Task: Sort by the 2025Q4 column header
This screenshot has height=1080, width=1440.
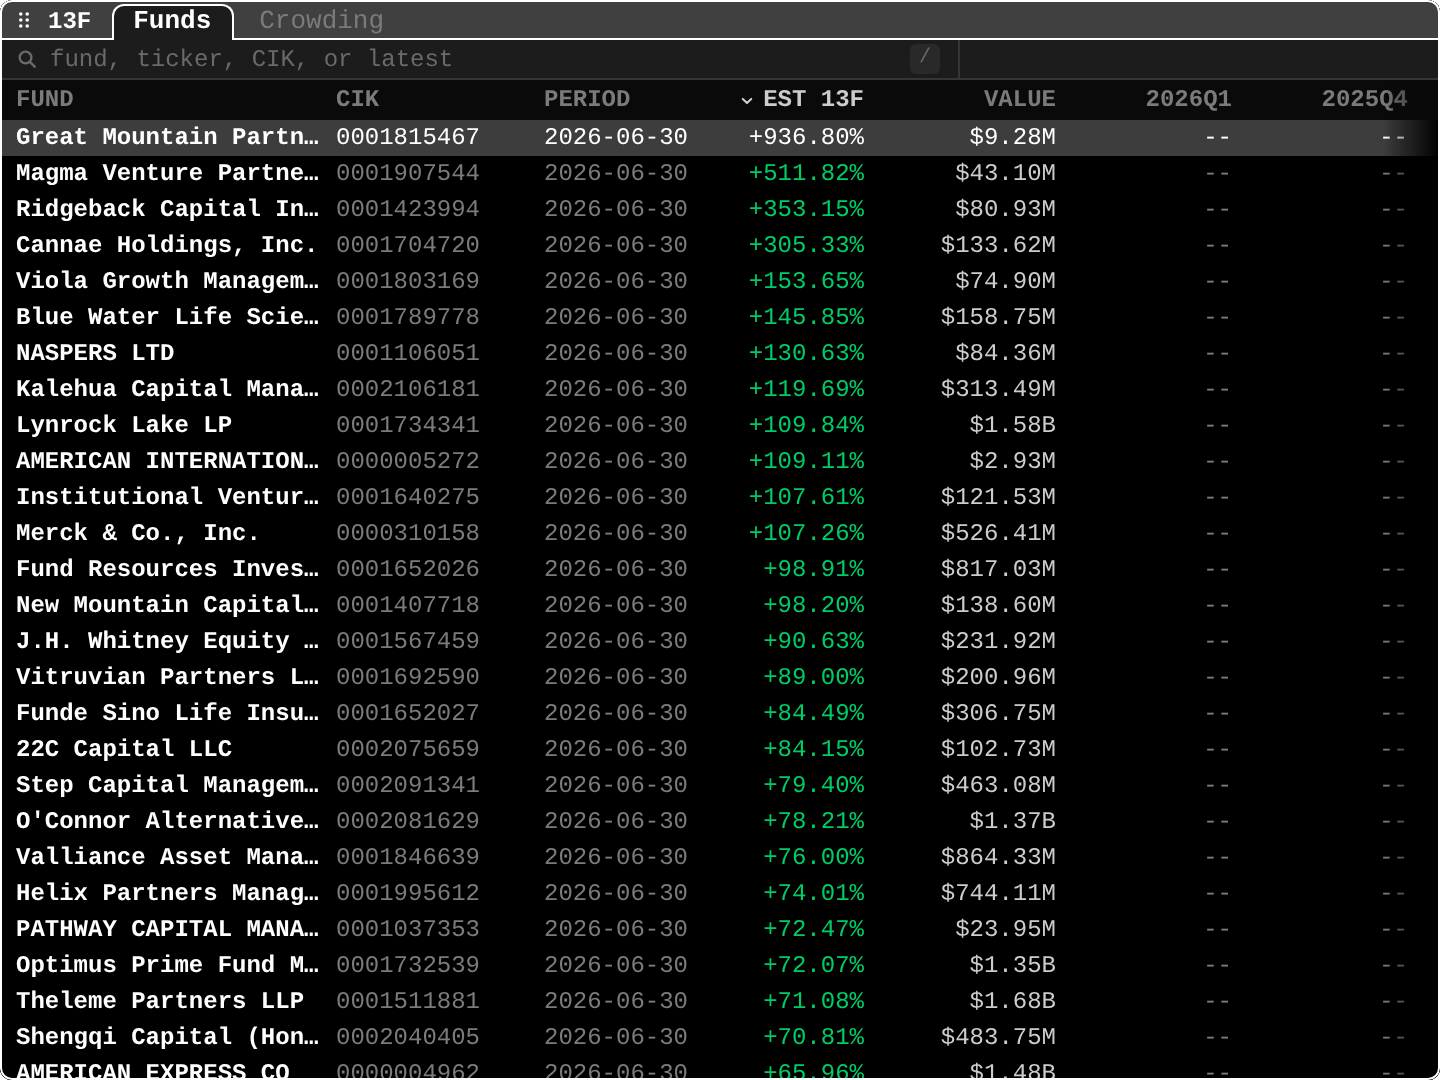Action: click(x=1364, y=99)
